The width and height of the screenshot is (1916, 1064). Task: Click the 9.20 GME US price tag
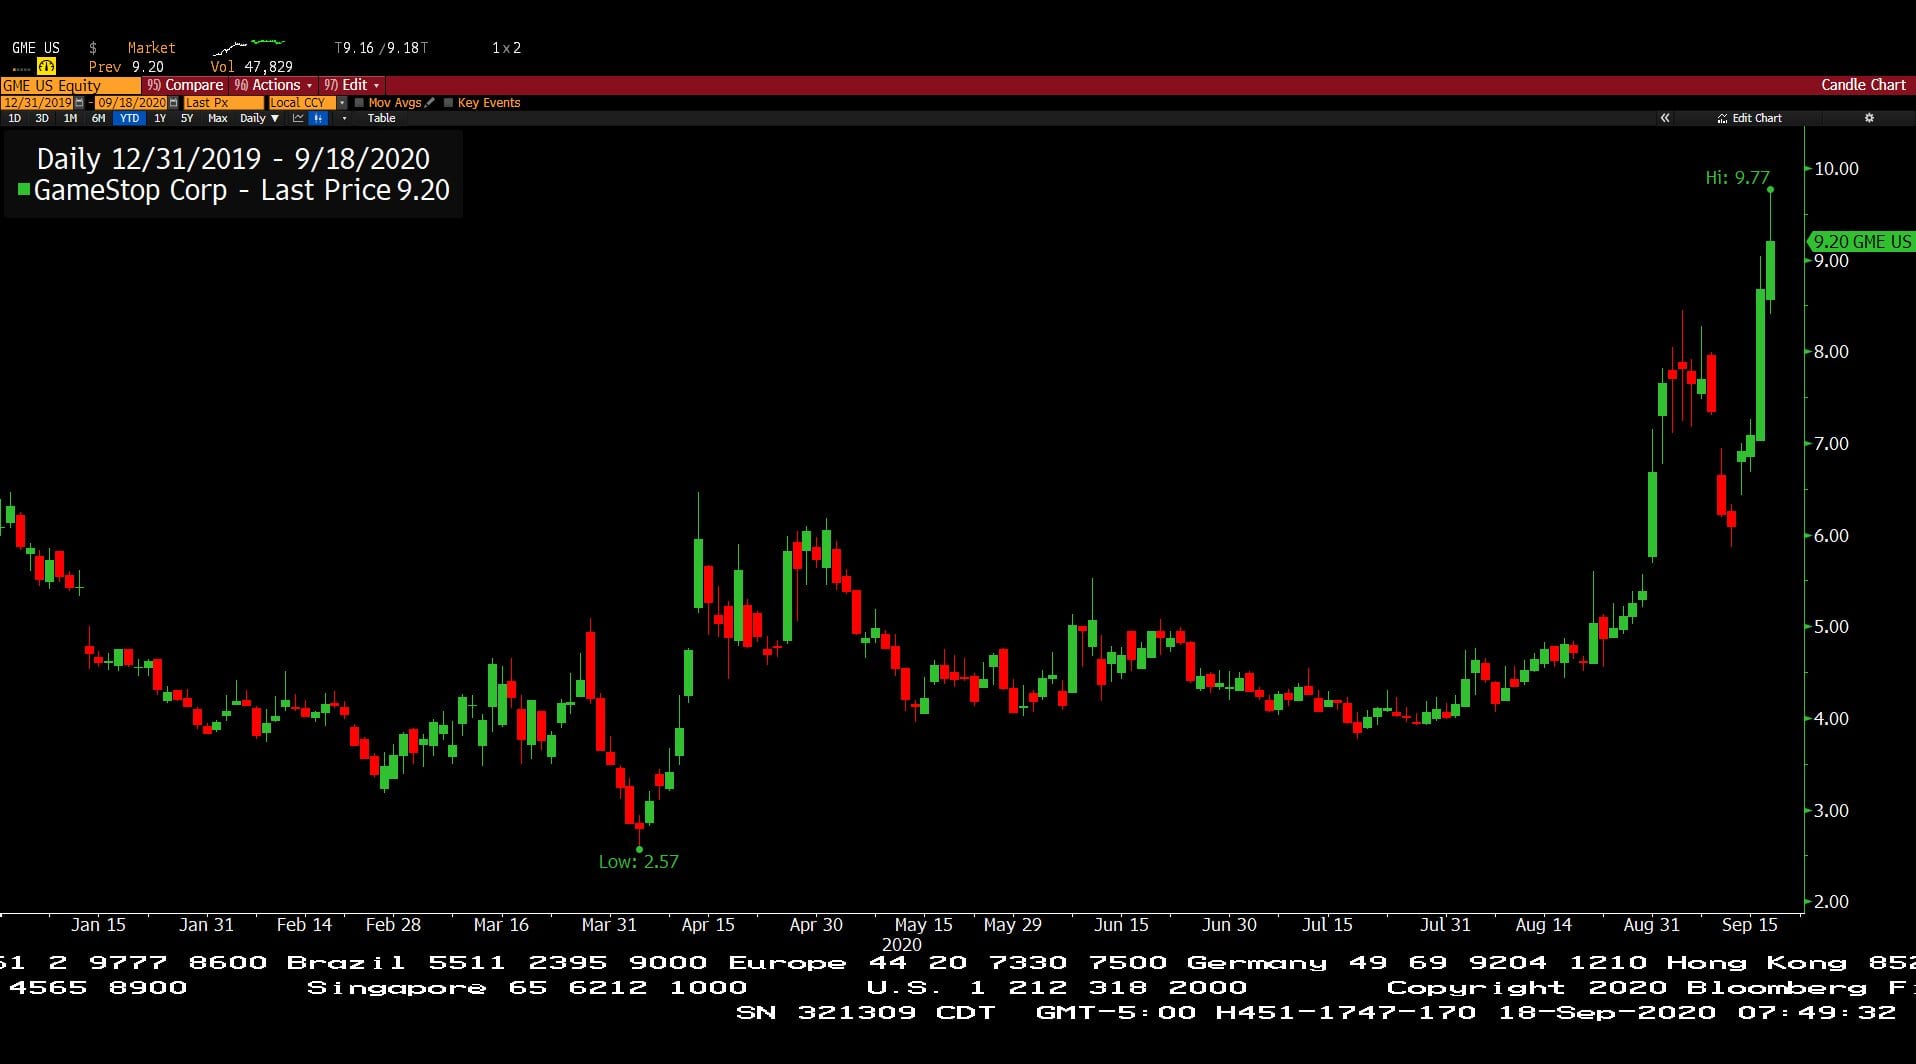(x=1861, y=242)
